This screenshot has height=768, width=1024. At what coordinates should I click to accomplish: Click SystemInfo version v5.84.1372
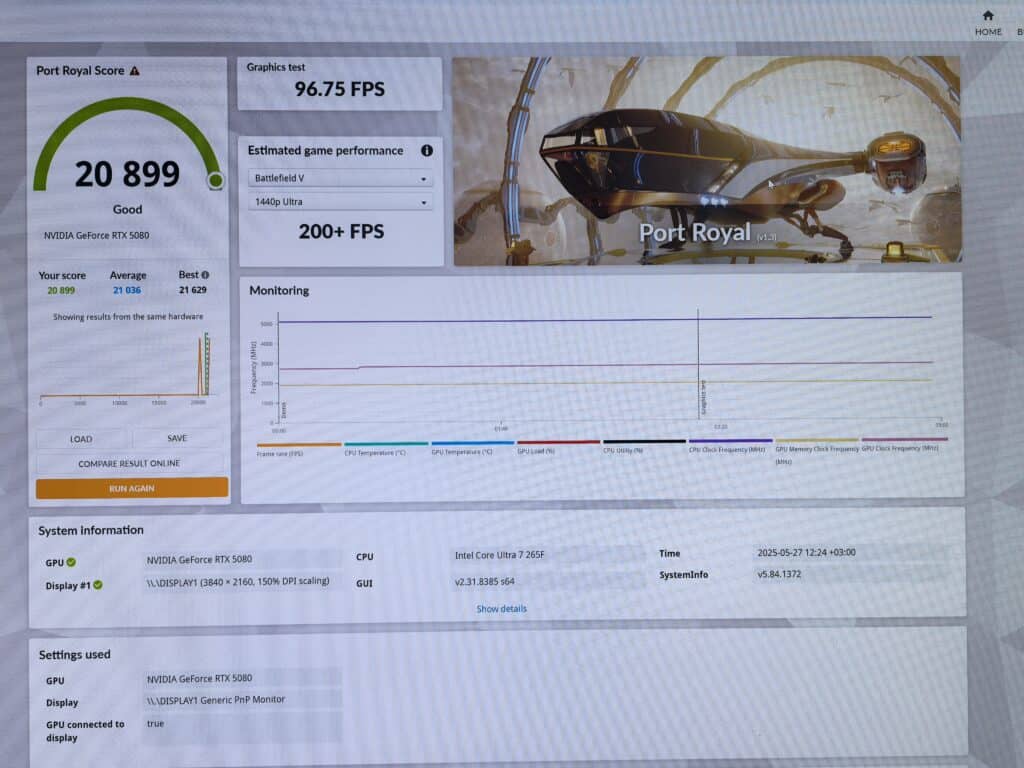[x=779, y=574]
